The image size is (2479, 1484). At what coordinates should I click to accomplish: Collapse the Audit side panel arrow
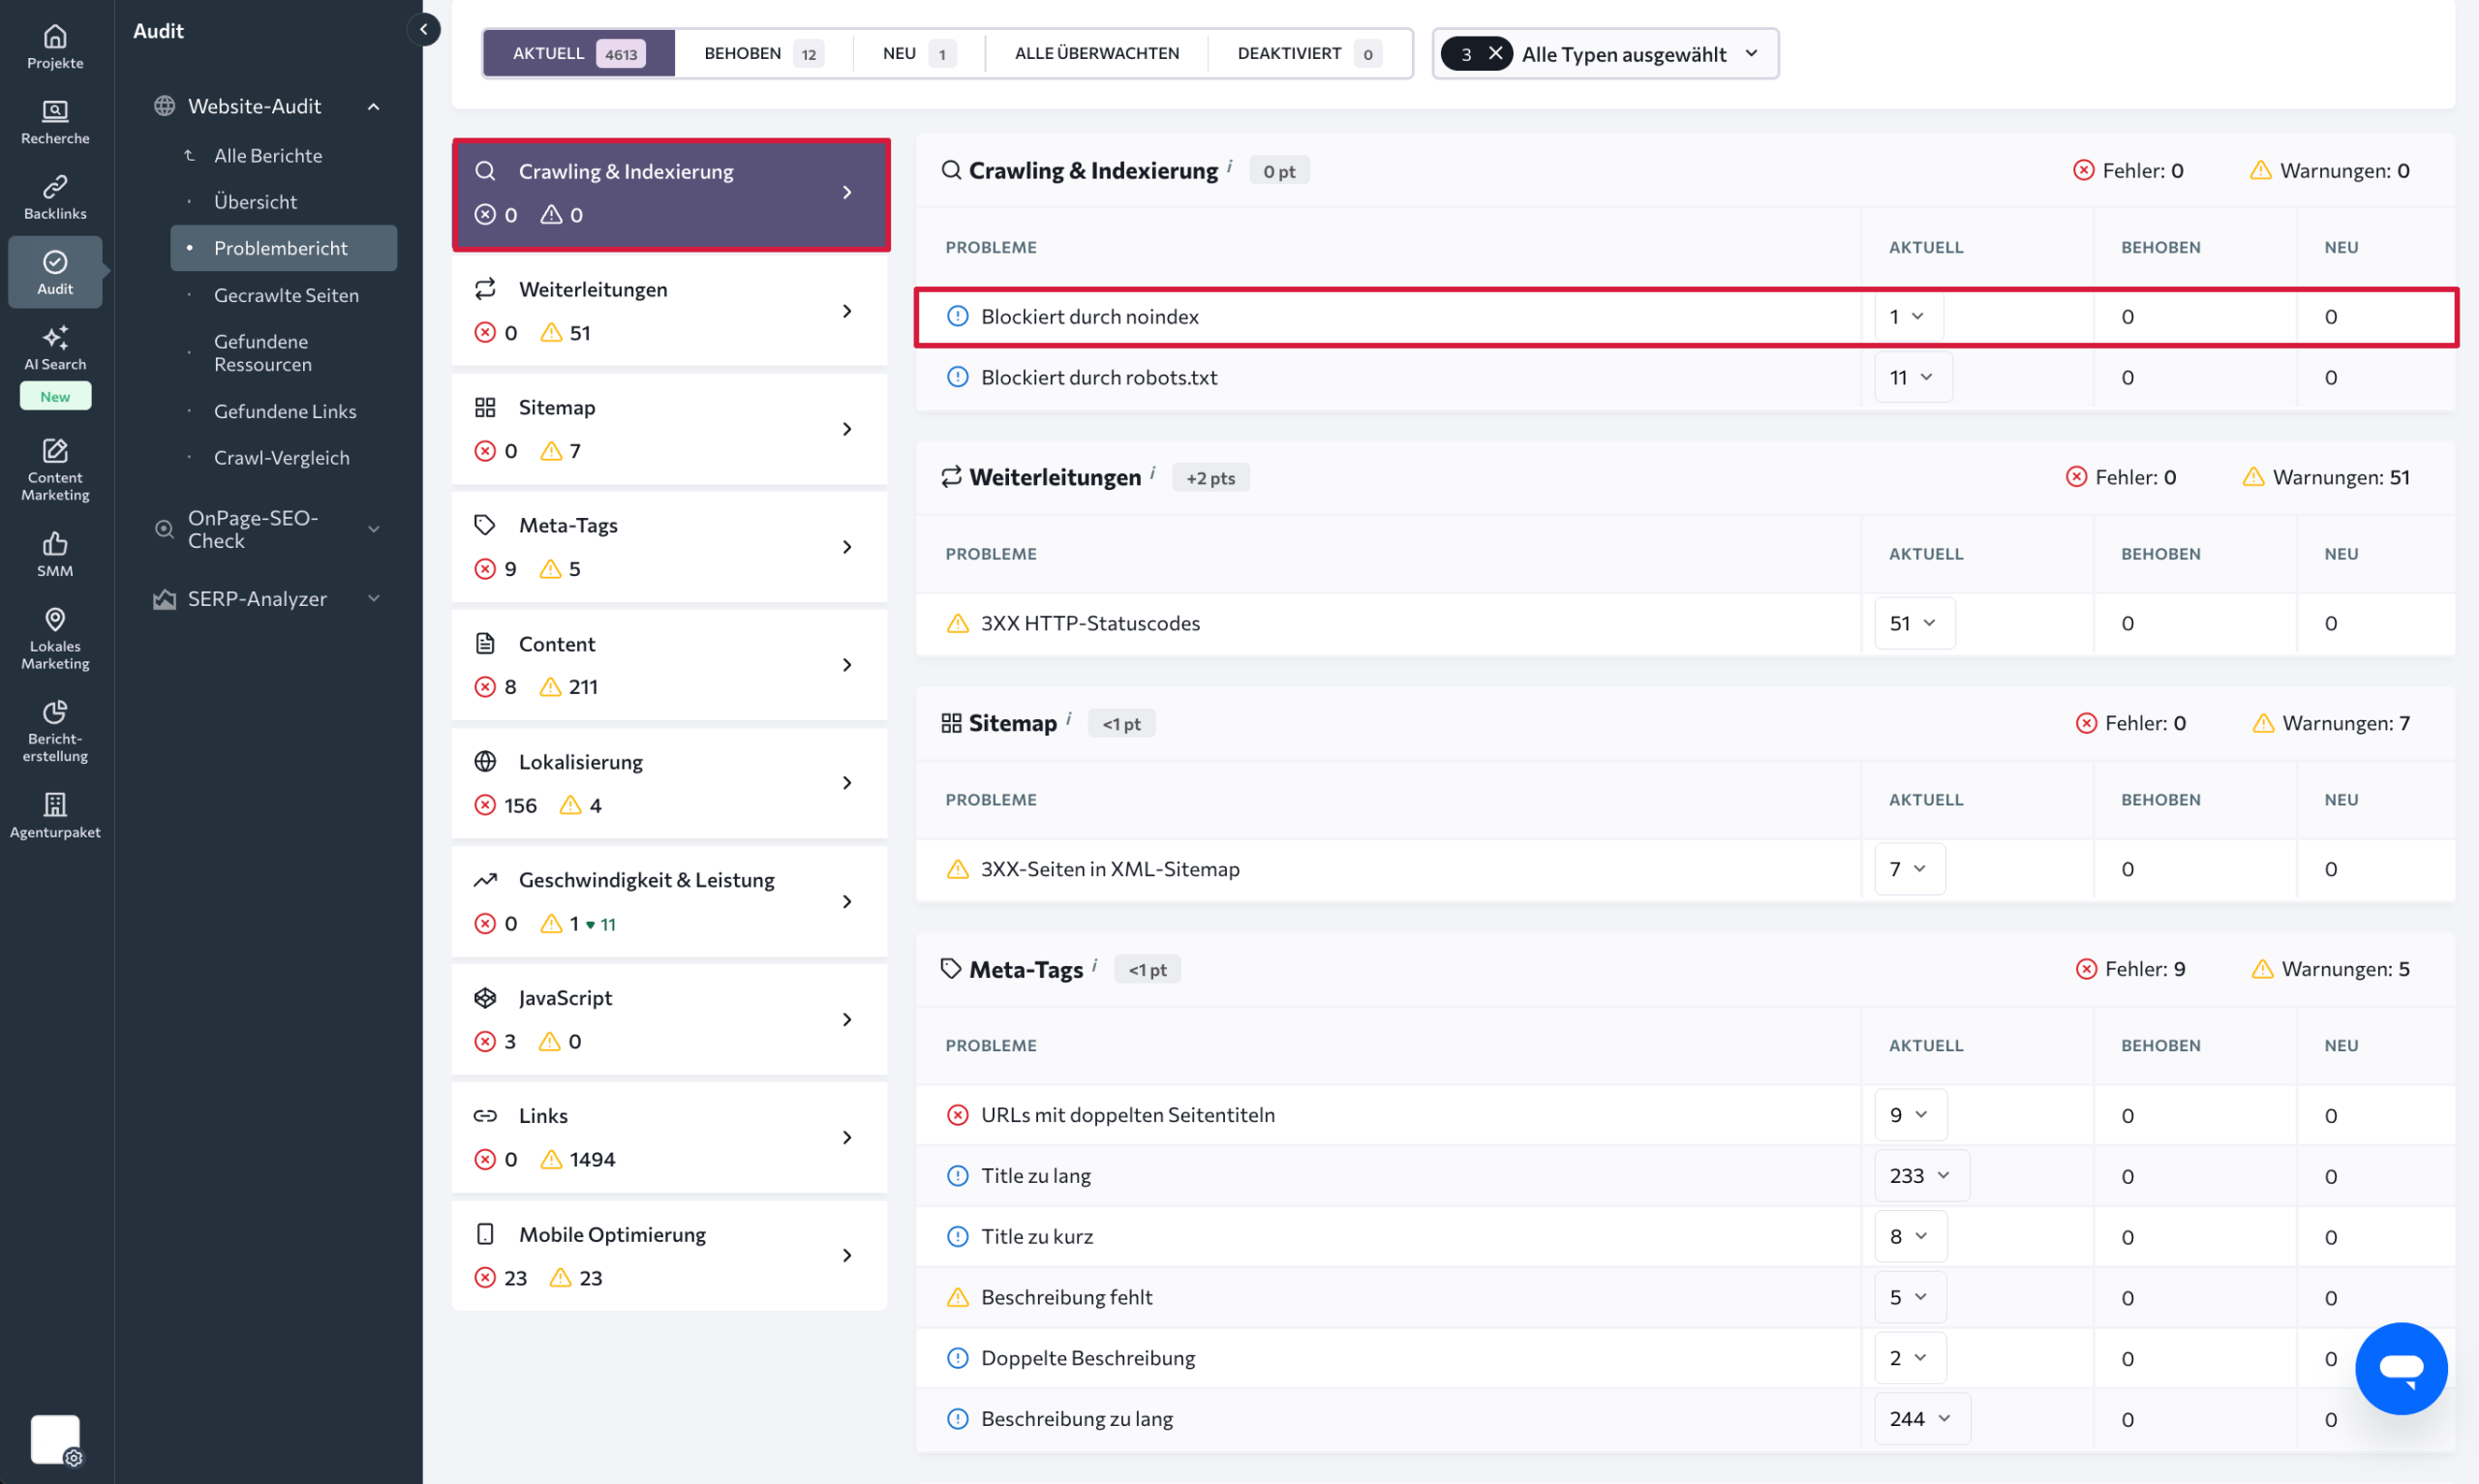424,30
